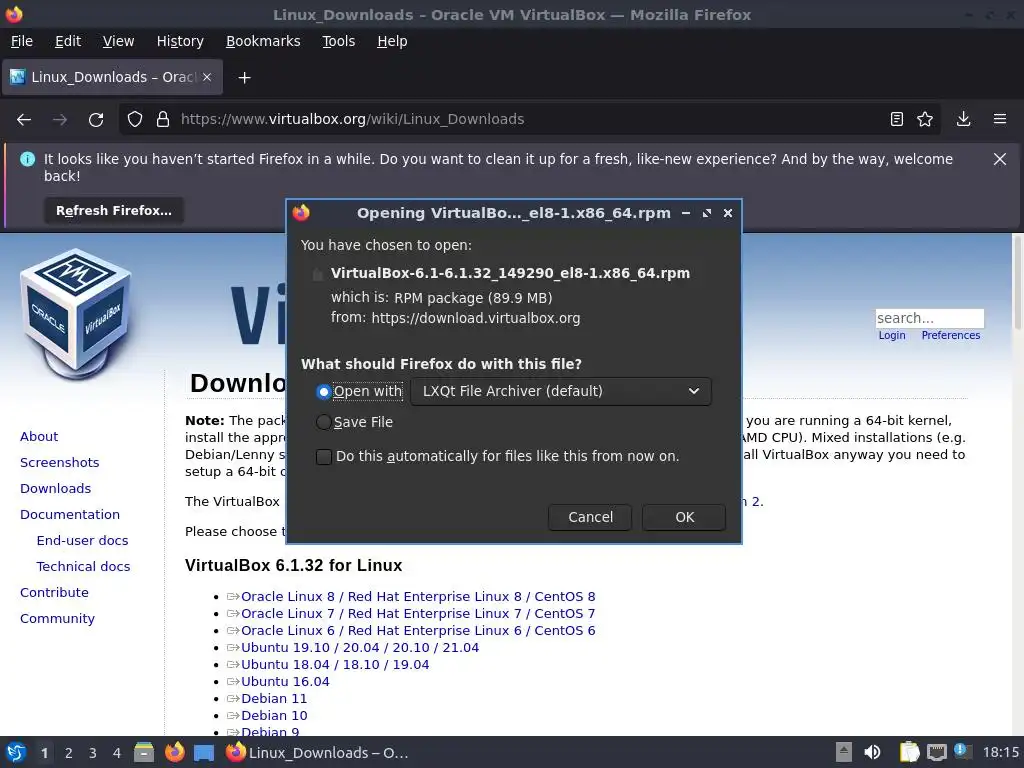Image resolution: width=1024 pixels, height=768 pixels.
Task: Click the Firefox icon in dialog title bar
Action: (x=301, y=213)
